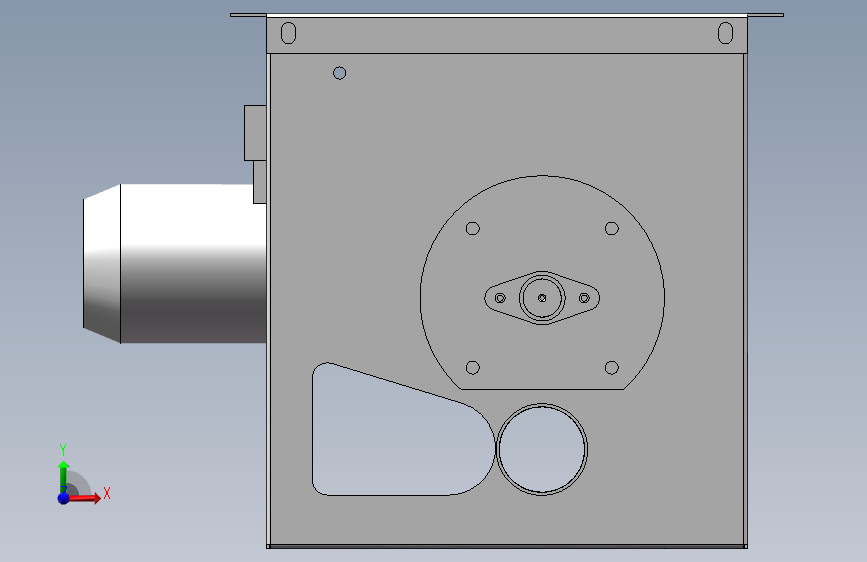Select lower-left hole of circular mounting plate
The image size is (867, 562).
tap(473, 368)
